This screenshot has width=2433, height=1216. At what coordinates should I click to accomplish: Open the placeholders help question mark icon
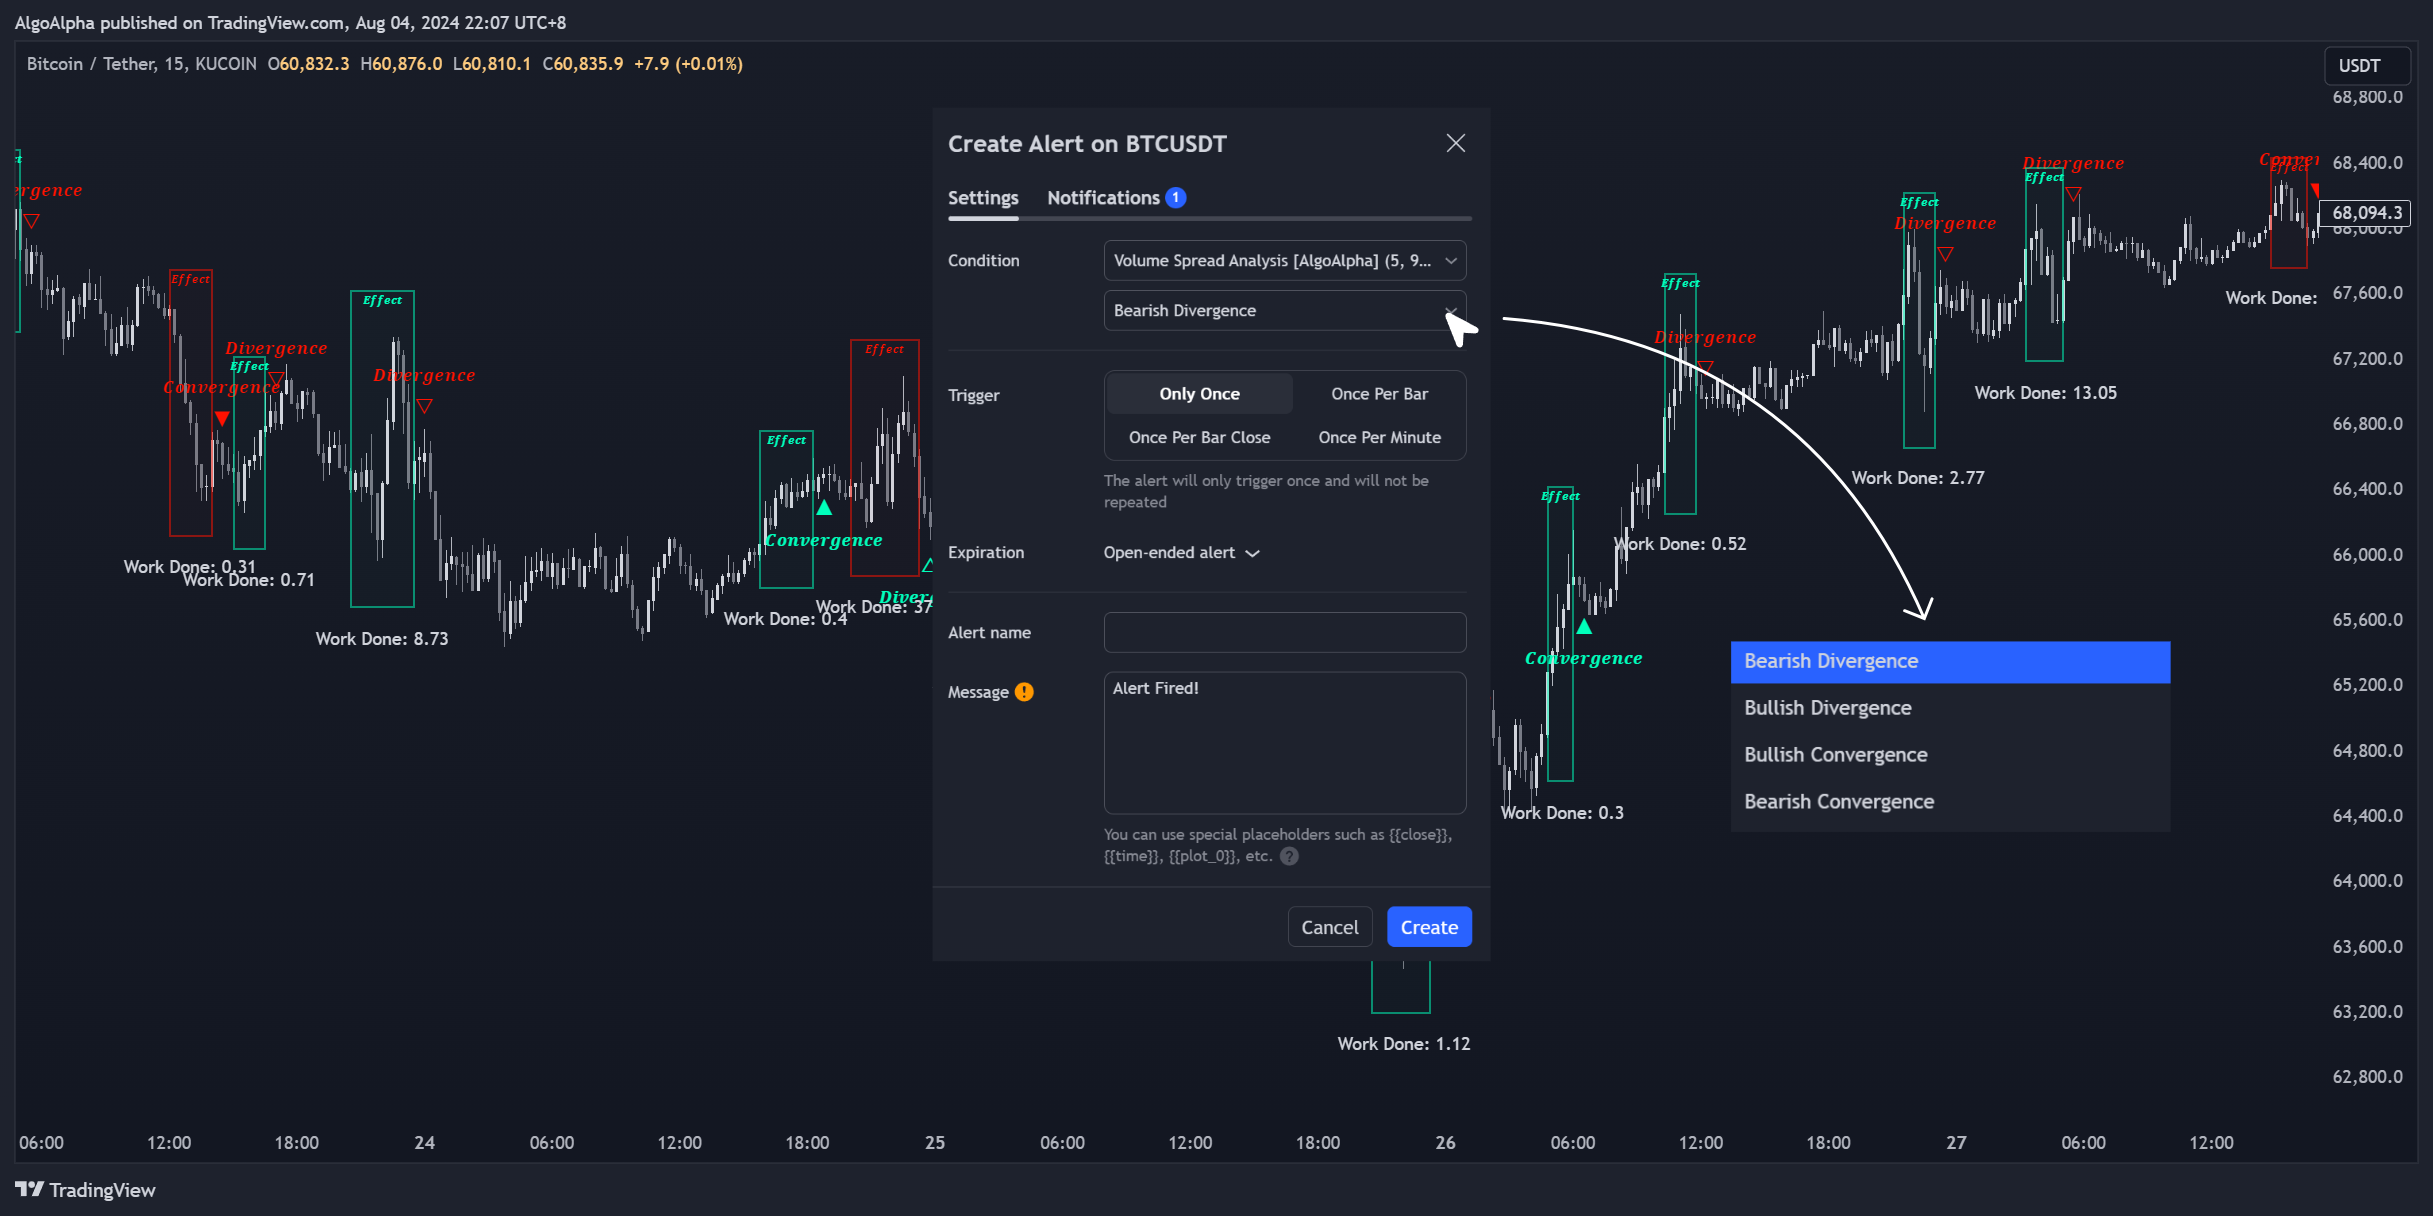pyautogui.click(x=1289, y=856)
